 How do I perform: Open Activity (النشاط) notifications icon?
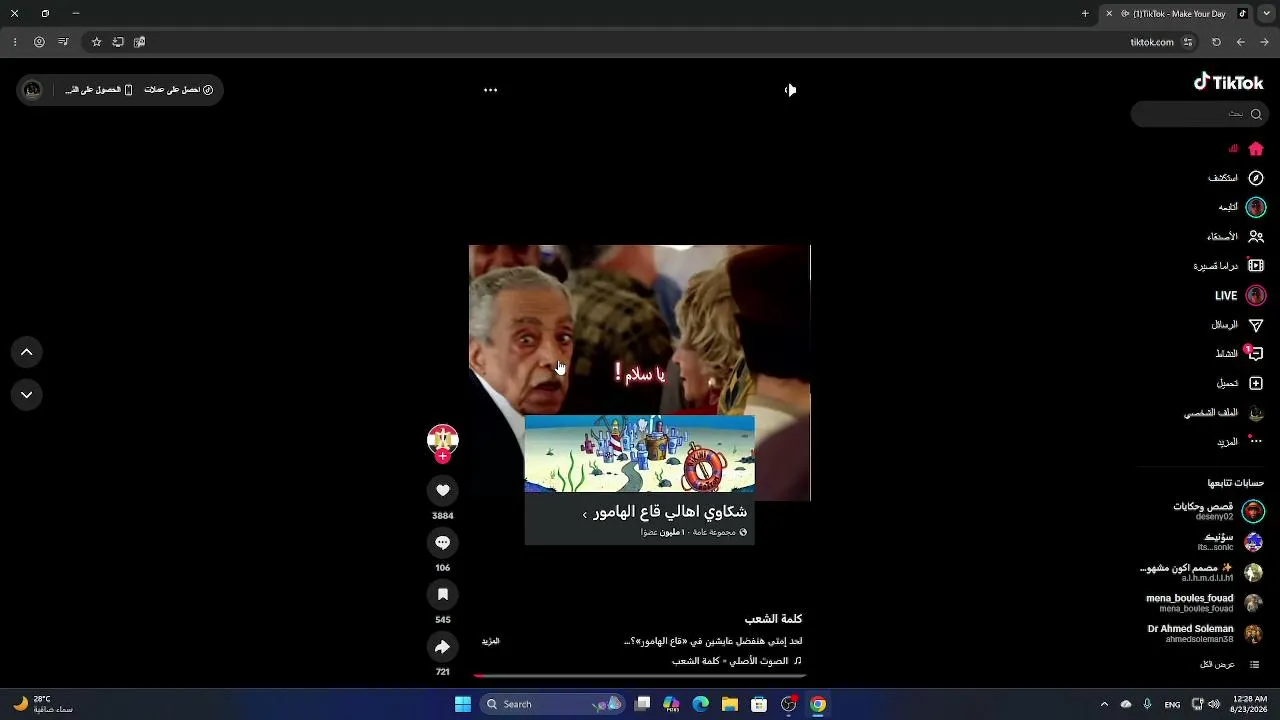(1256, 353)
